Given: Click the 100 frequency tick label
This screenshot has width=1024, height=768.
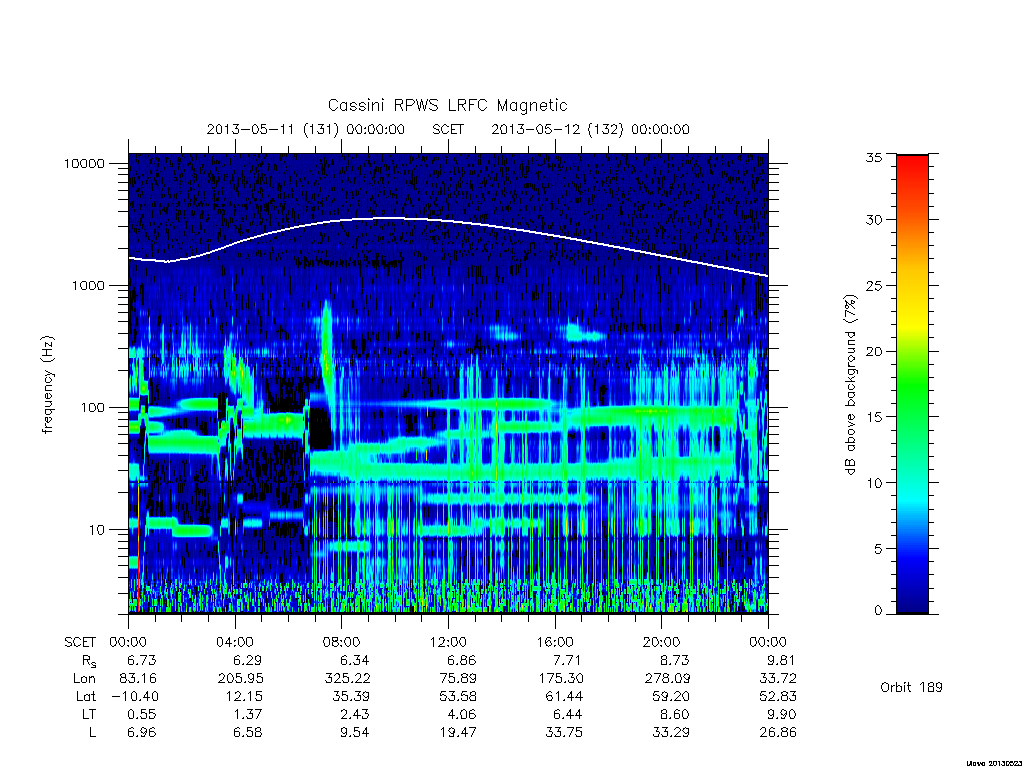Looking at the screenshot, I should [x=92, y=408].
